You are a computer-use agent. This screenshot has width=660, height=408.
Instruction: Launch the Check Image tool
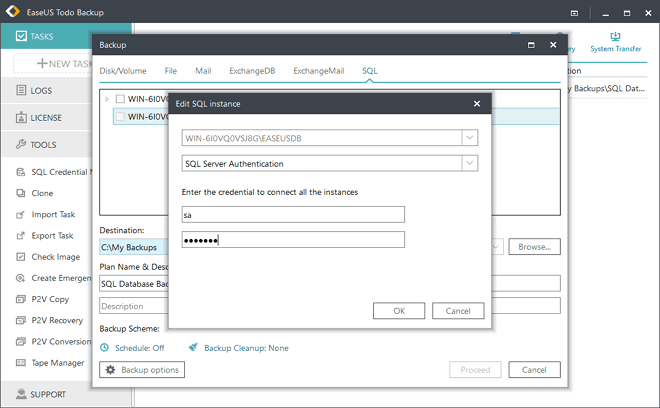pos(23,257)
